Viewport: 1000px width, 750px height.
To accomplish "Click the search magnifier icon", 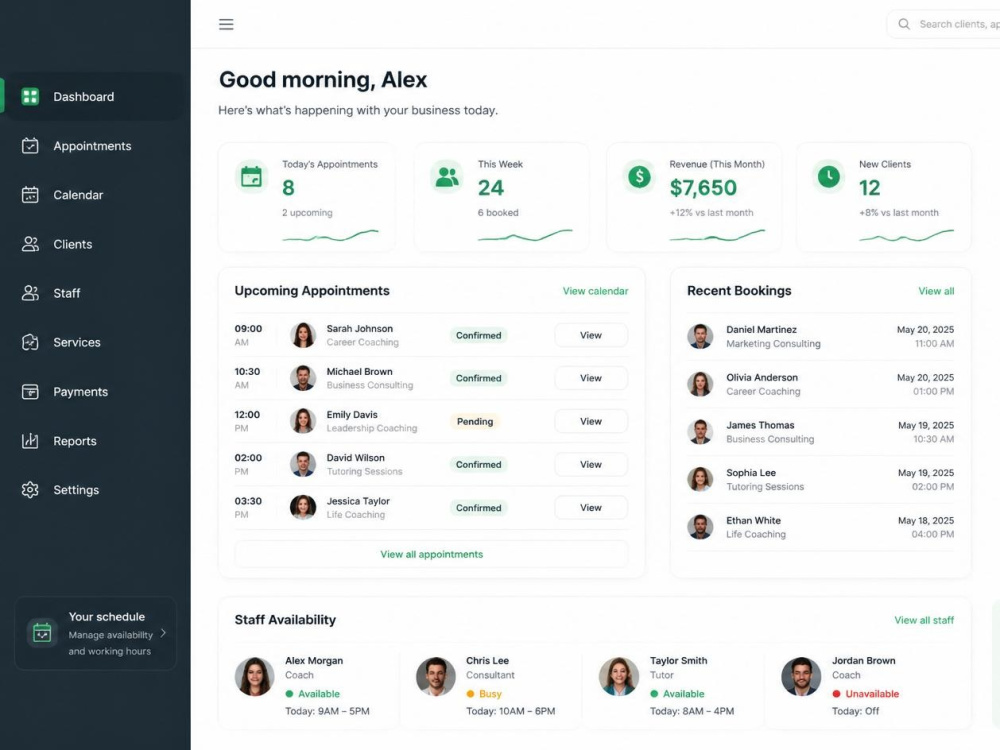I will [x=904, y=24].
